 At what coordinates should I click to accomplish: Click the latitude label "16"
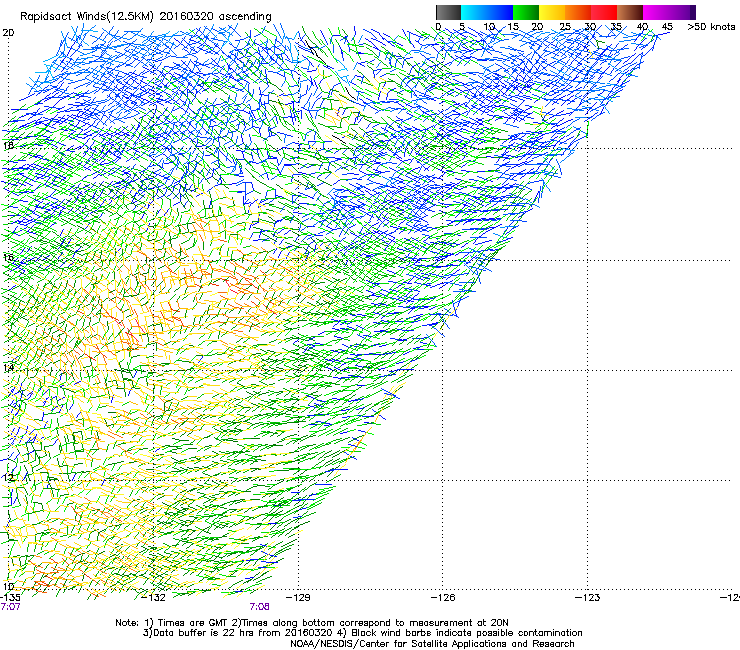(x=8, y=257)
